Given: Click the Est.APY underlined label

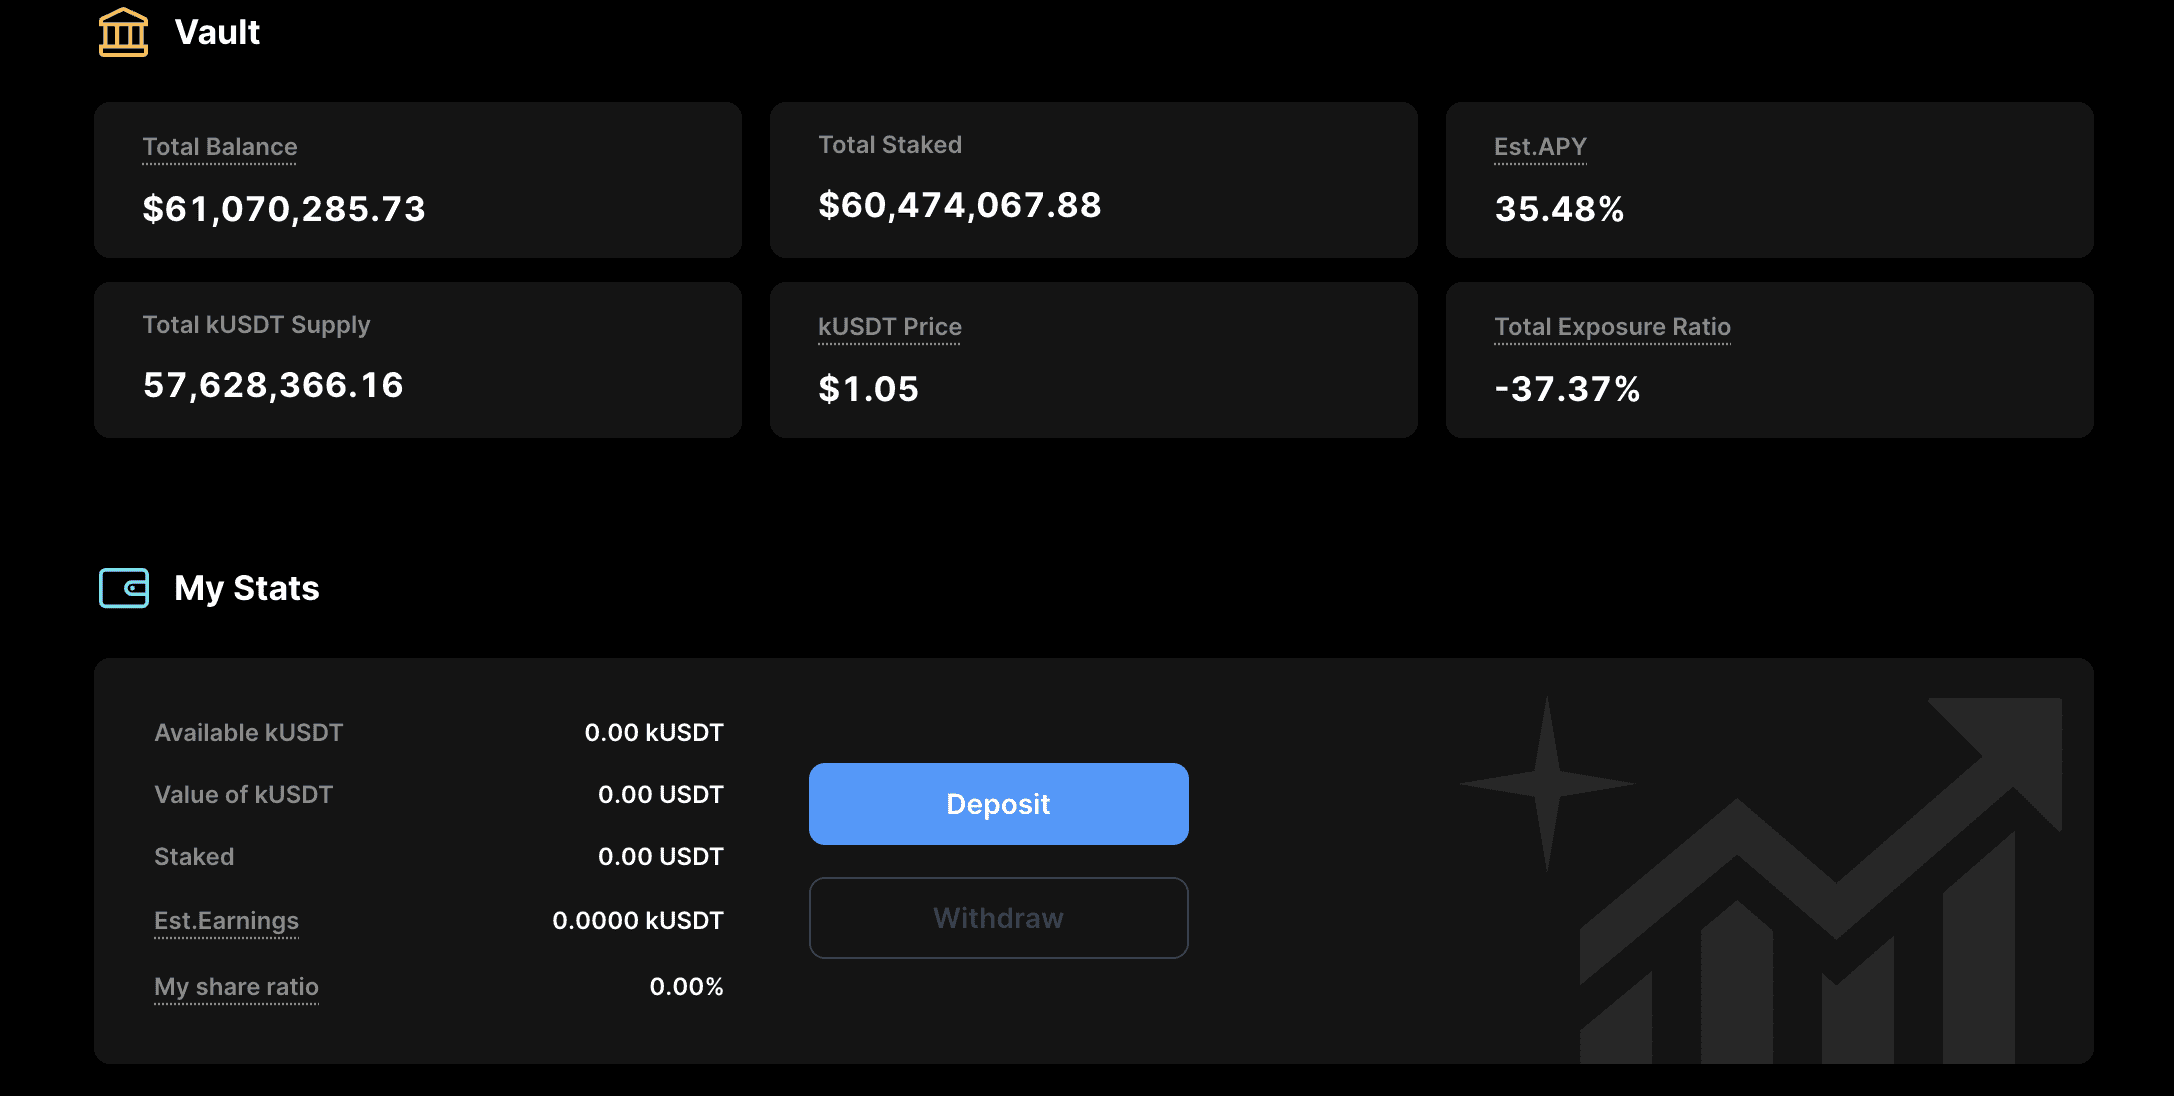Looking at the screenshot, I should [x=1540, y=147].
